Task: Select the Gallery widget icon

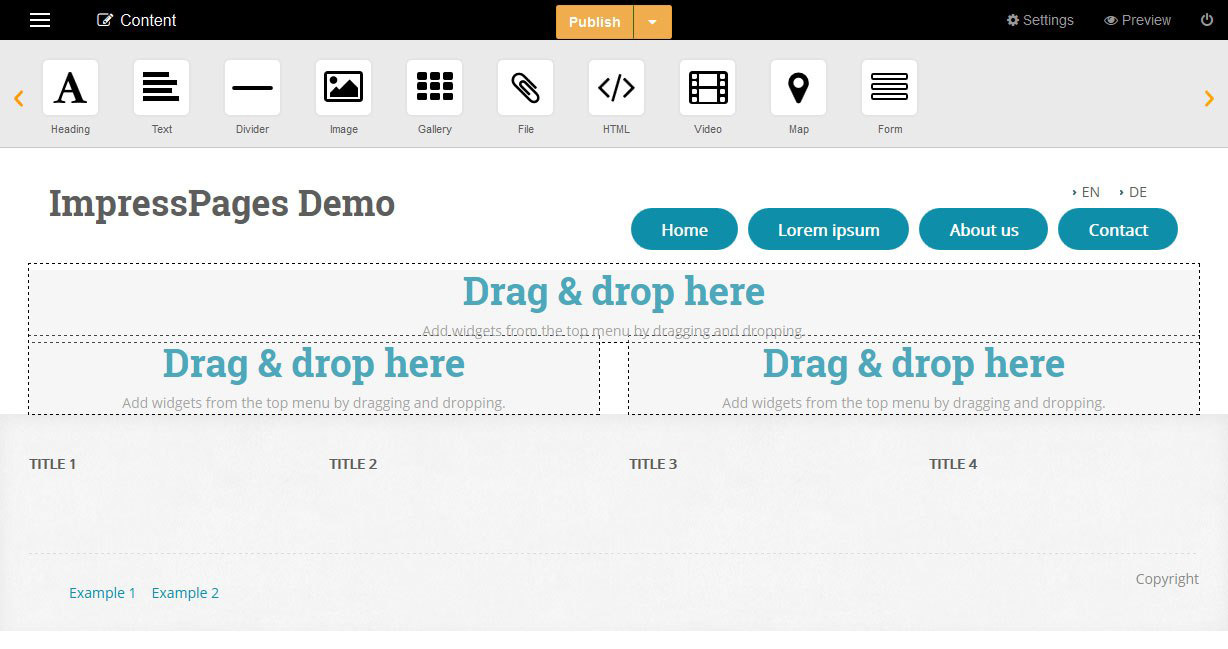Action: (434, 88)
